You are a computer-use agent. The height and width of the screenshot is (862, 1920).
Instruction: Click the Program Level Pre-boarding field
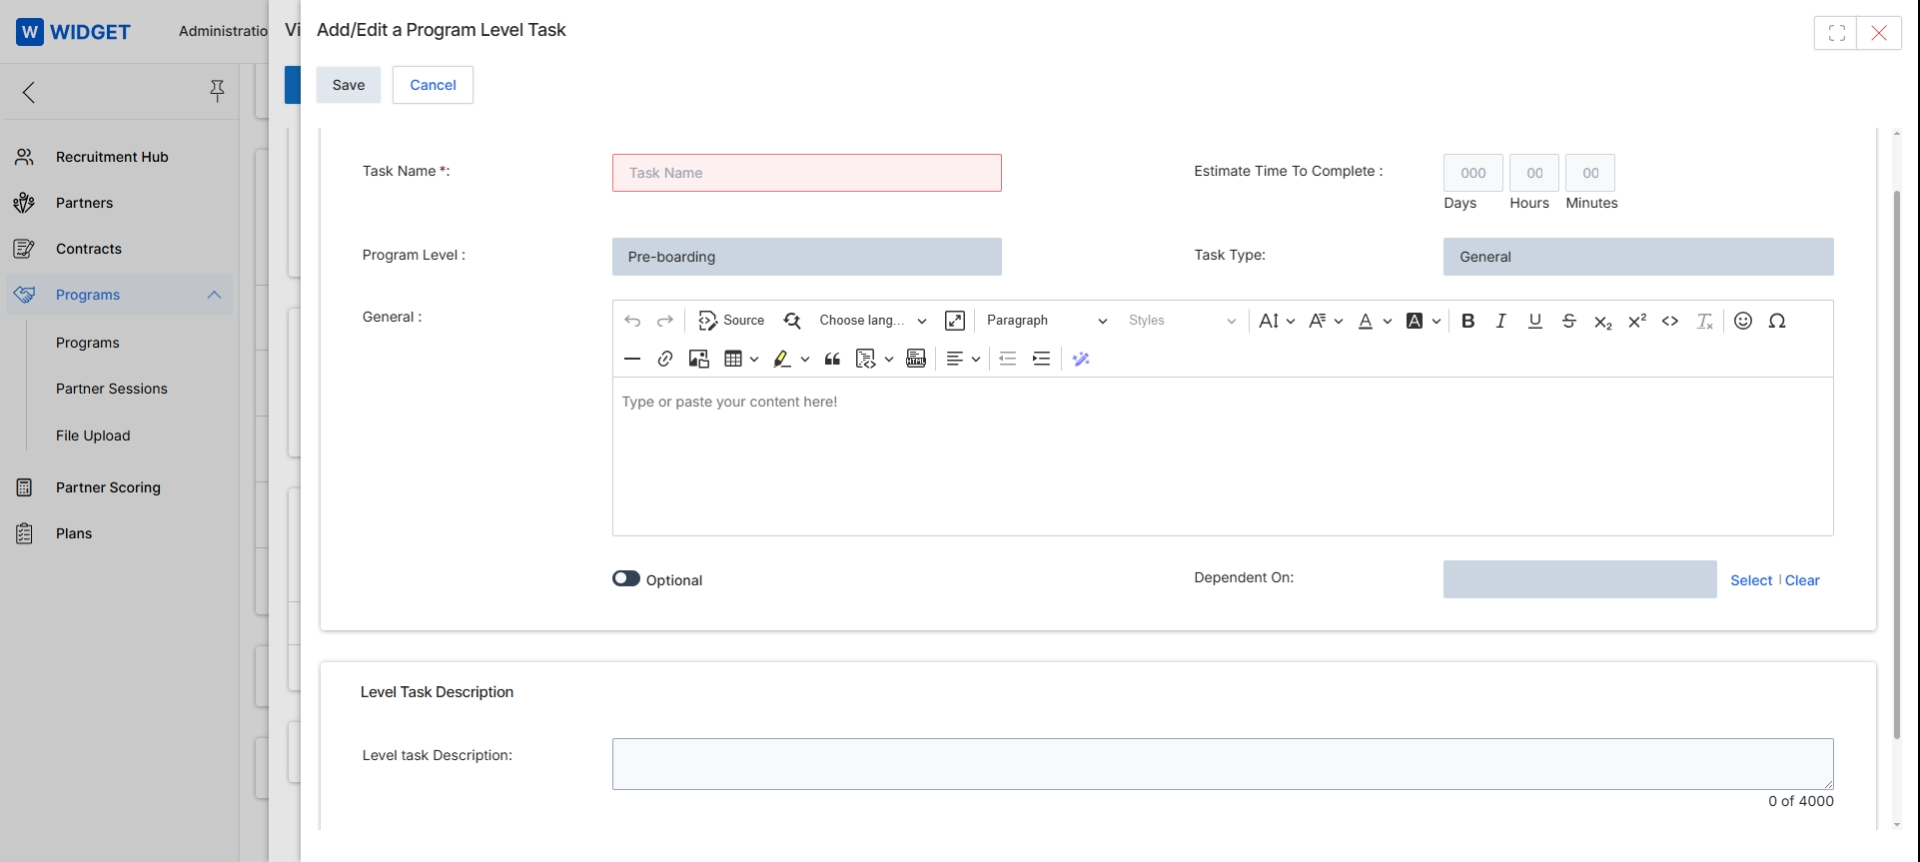(x=807, y=257)
